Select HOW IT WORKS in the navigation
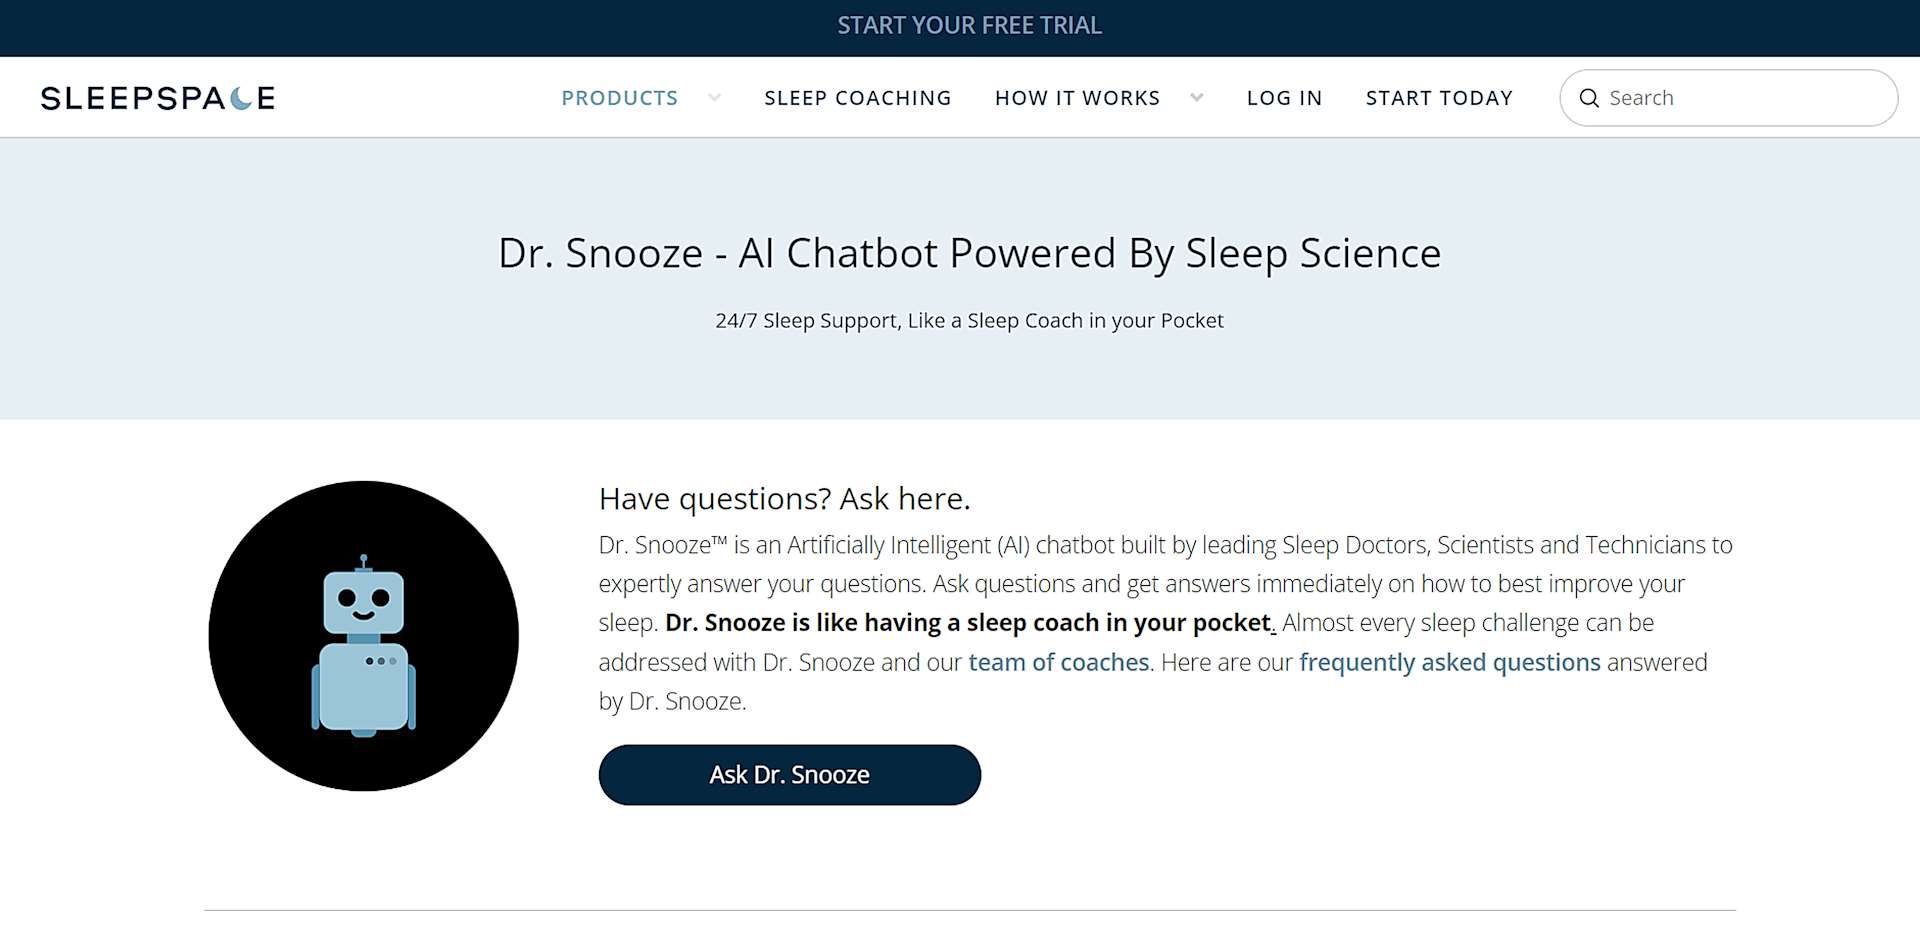Viewport: 1920px width, 927px height. [1077, 98]
